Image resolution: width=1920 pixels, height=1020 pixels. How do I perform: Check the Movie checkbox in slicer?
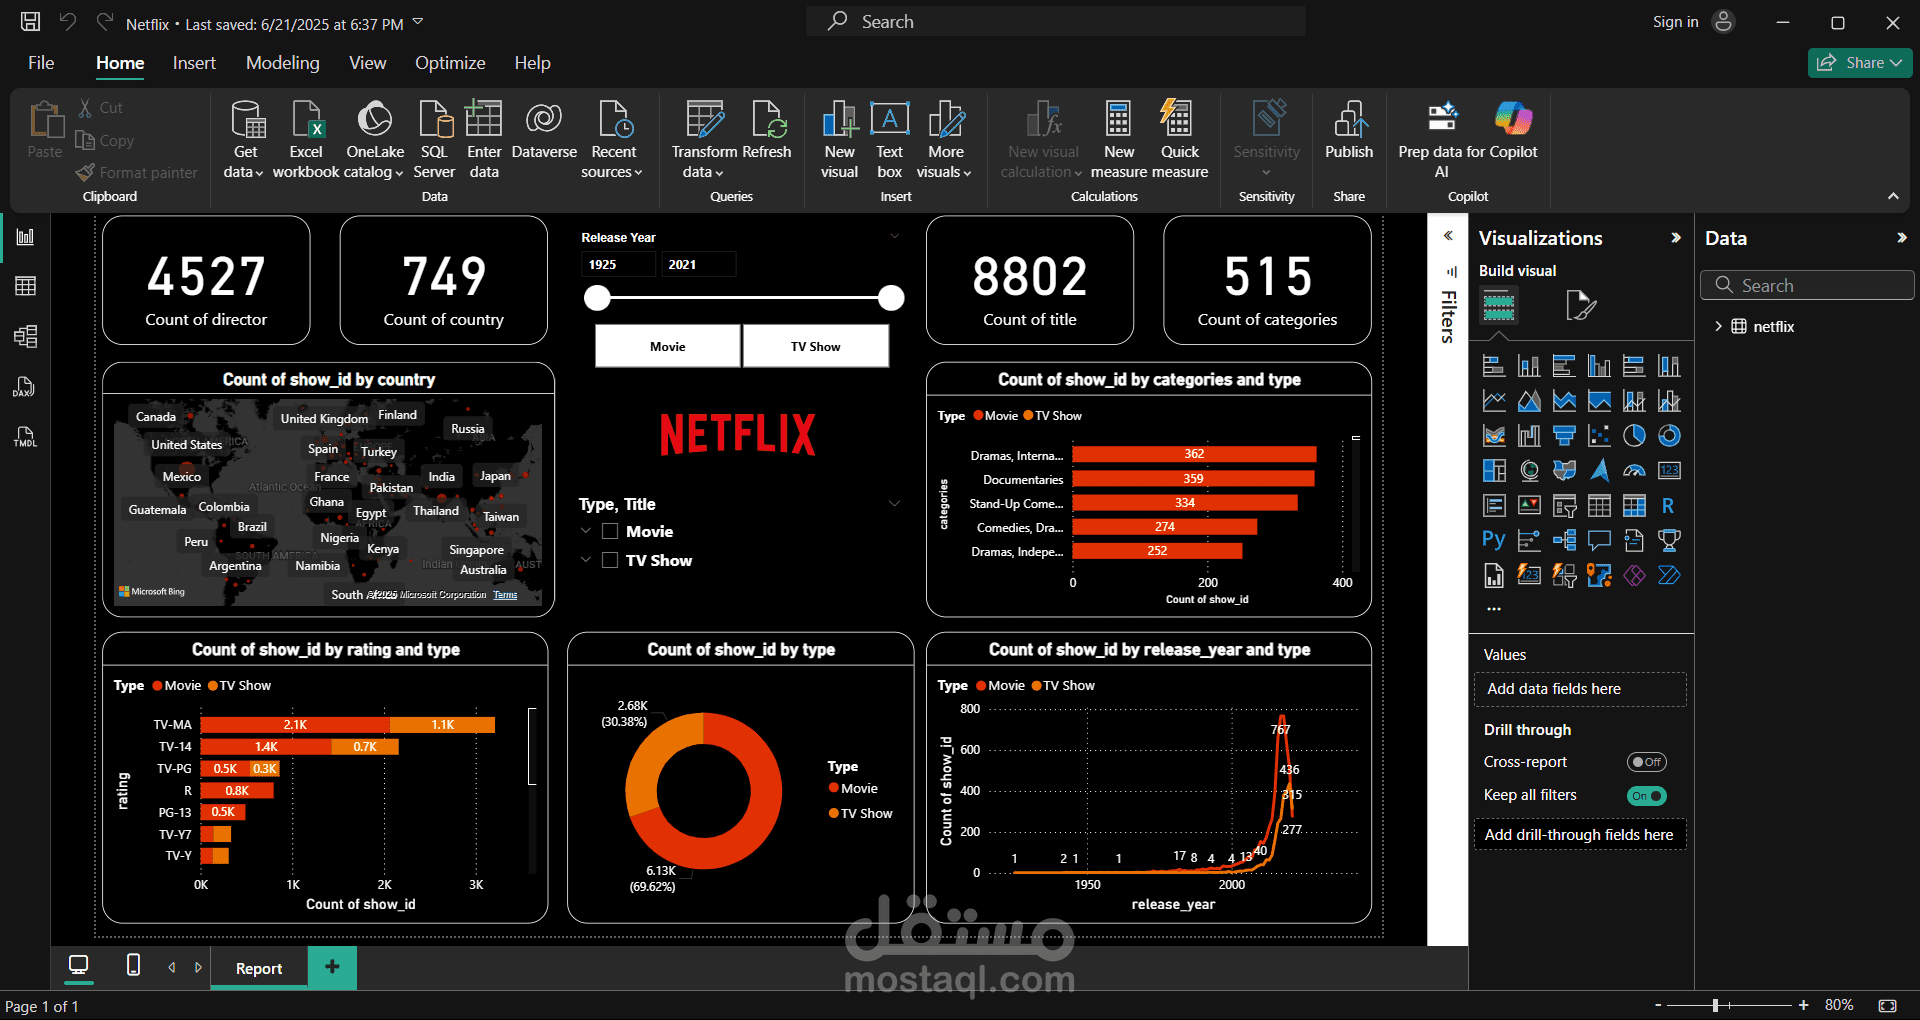pos(610,532)
